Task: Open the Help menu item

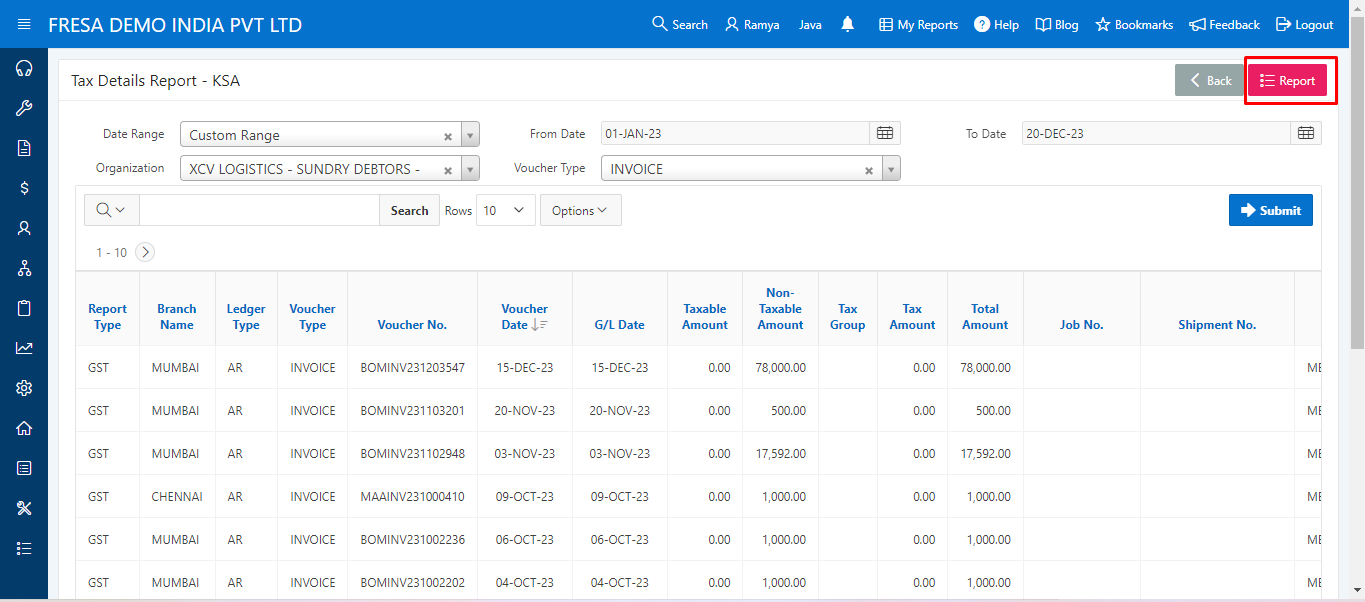Action: point(996,25)
